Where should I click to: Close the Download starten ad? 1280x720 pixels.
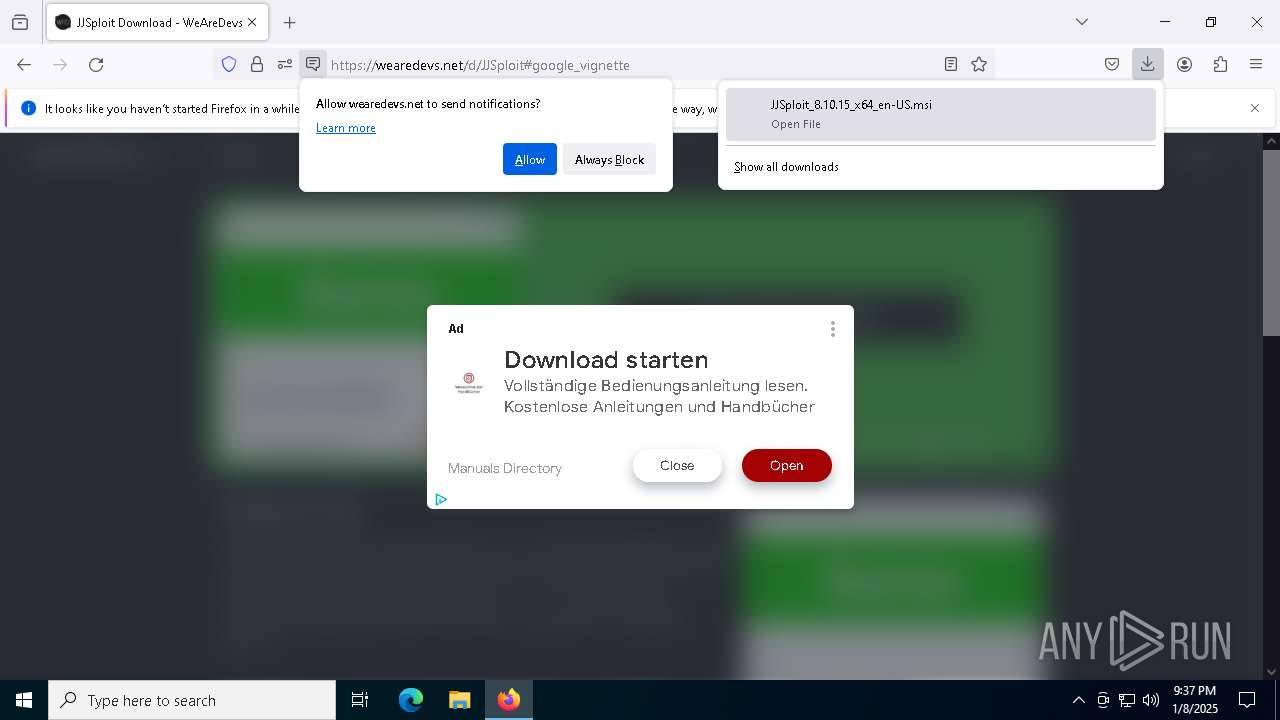677,465
